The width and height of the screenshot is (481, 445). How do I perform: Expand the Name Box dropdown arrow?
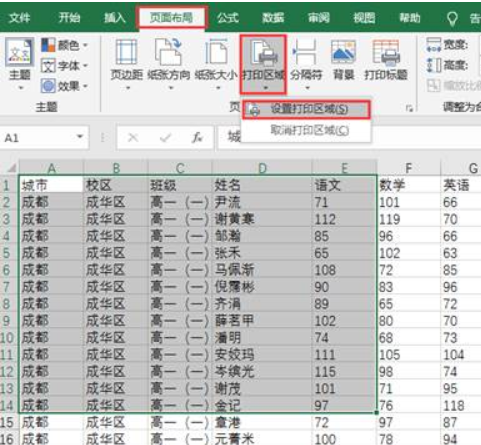80,137
